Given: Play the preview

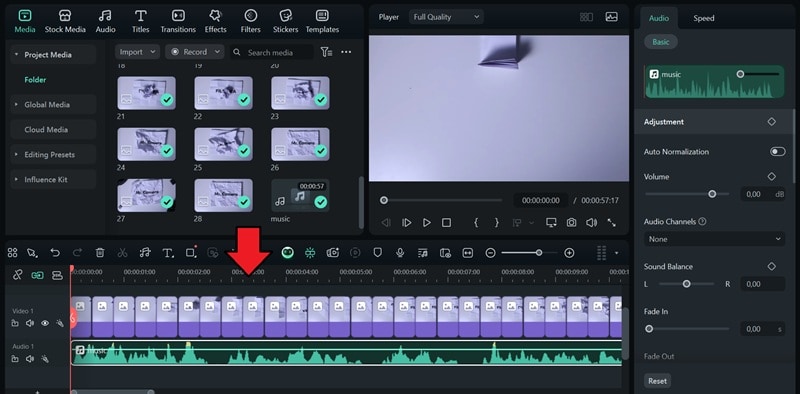Looking at the screenshot, I should tap(427, 223).
